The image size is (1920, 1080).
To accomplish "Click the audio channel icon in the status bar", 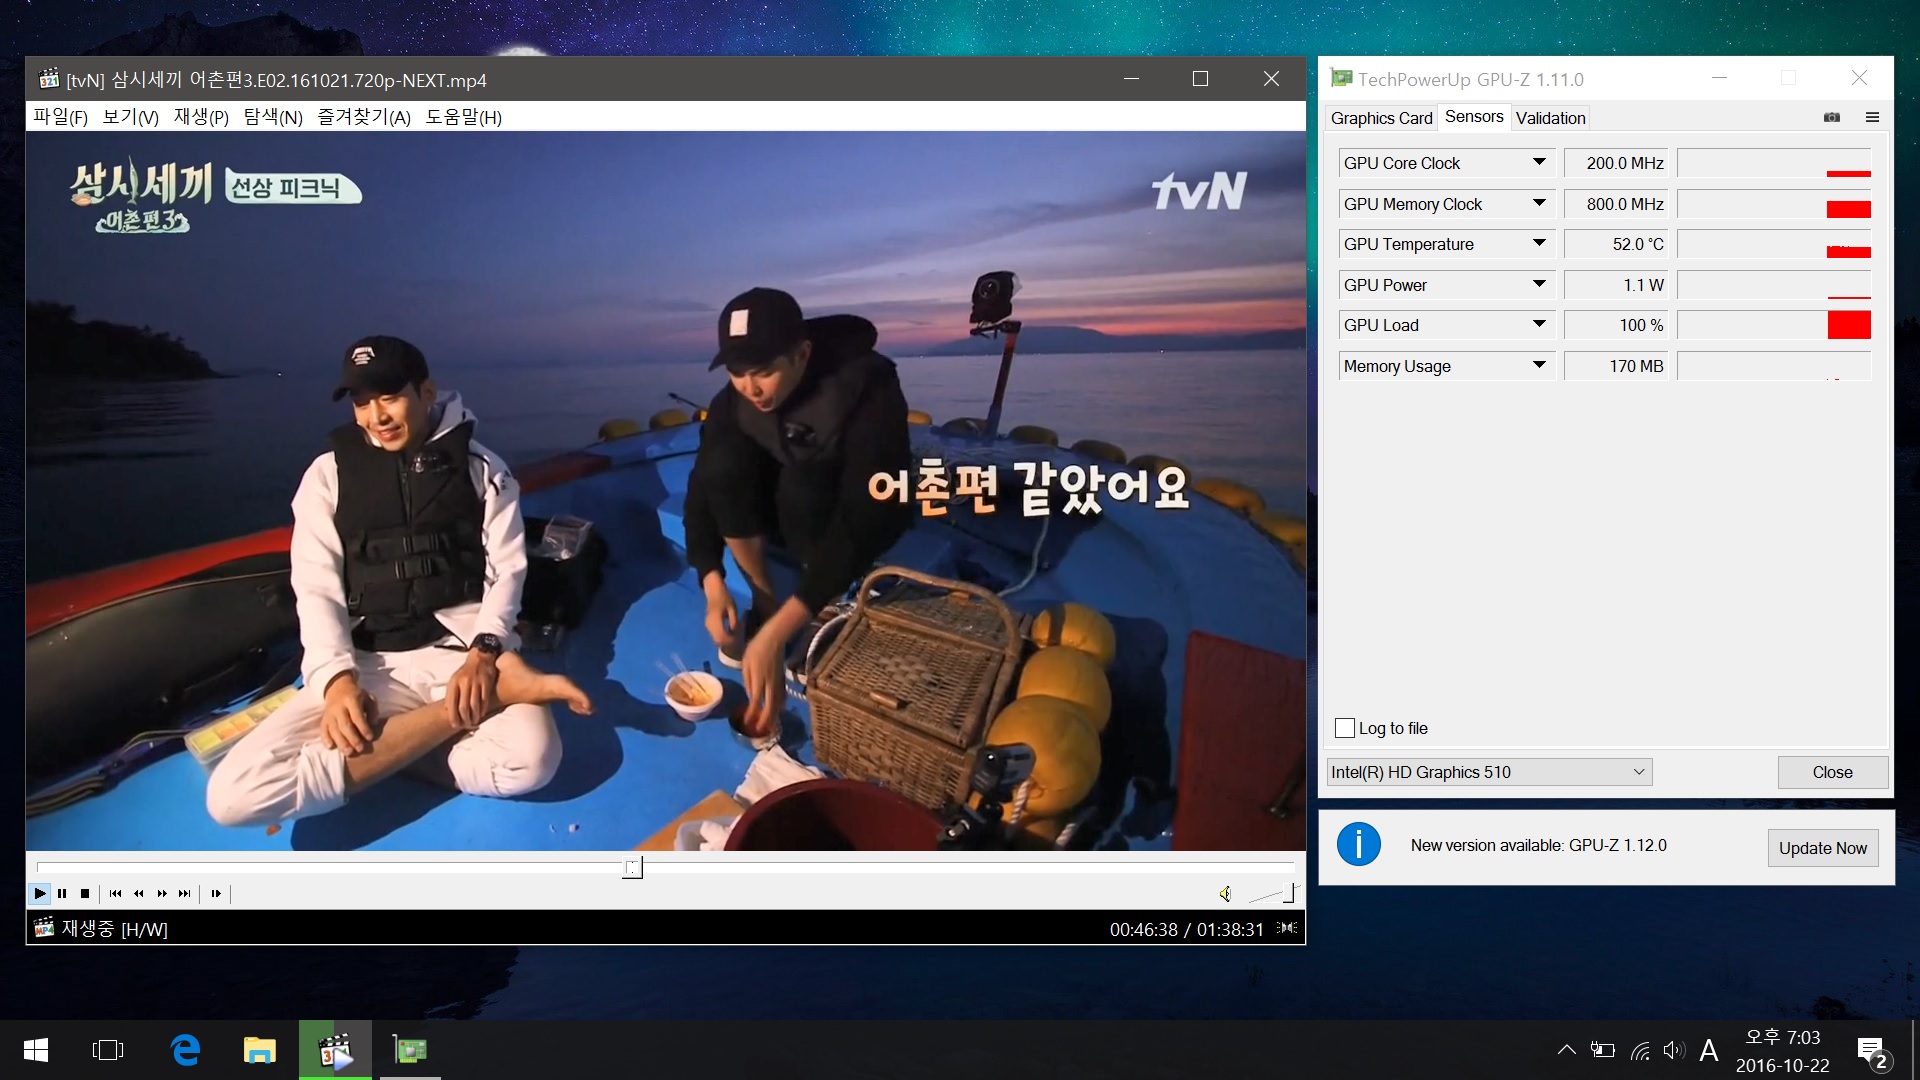I will point(1288,929).
